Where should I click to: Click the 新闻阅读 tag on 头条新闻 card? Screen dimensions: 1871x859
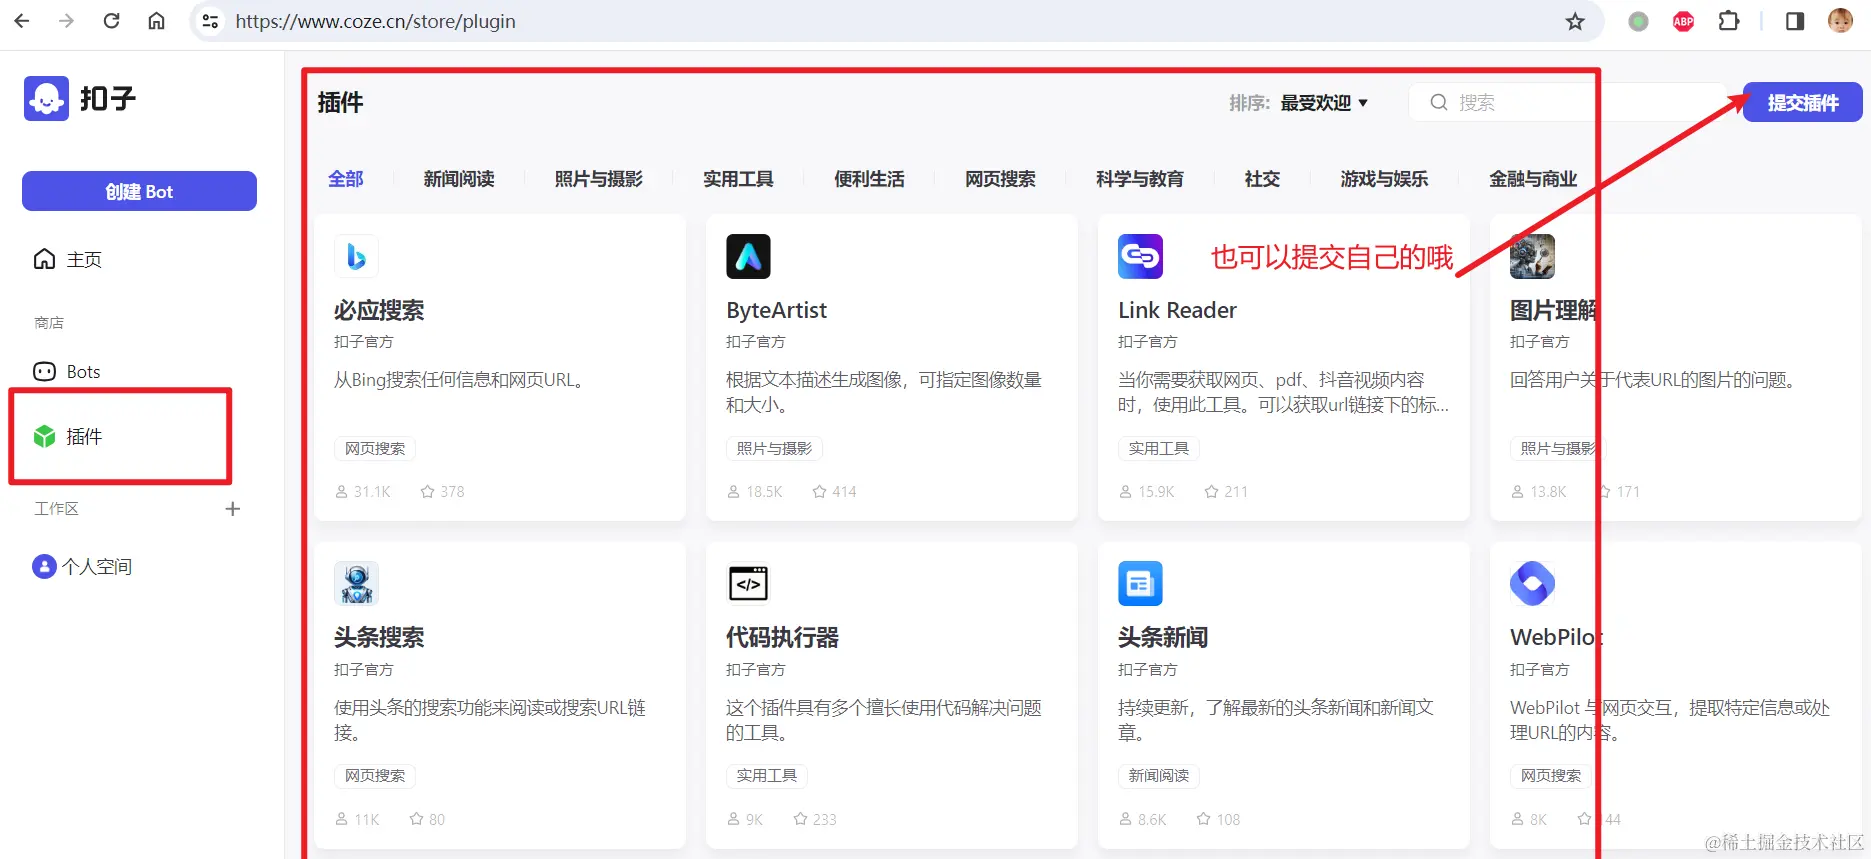click(1158, 776)
